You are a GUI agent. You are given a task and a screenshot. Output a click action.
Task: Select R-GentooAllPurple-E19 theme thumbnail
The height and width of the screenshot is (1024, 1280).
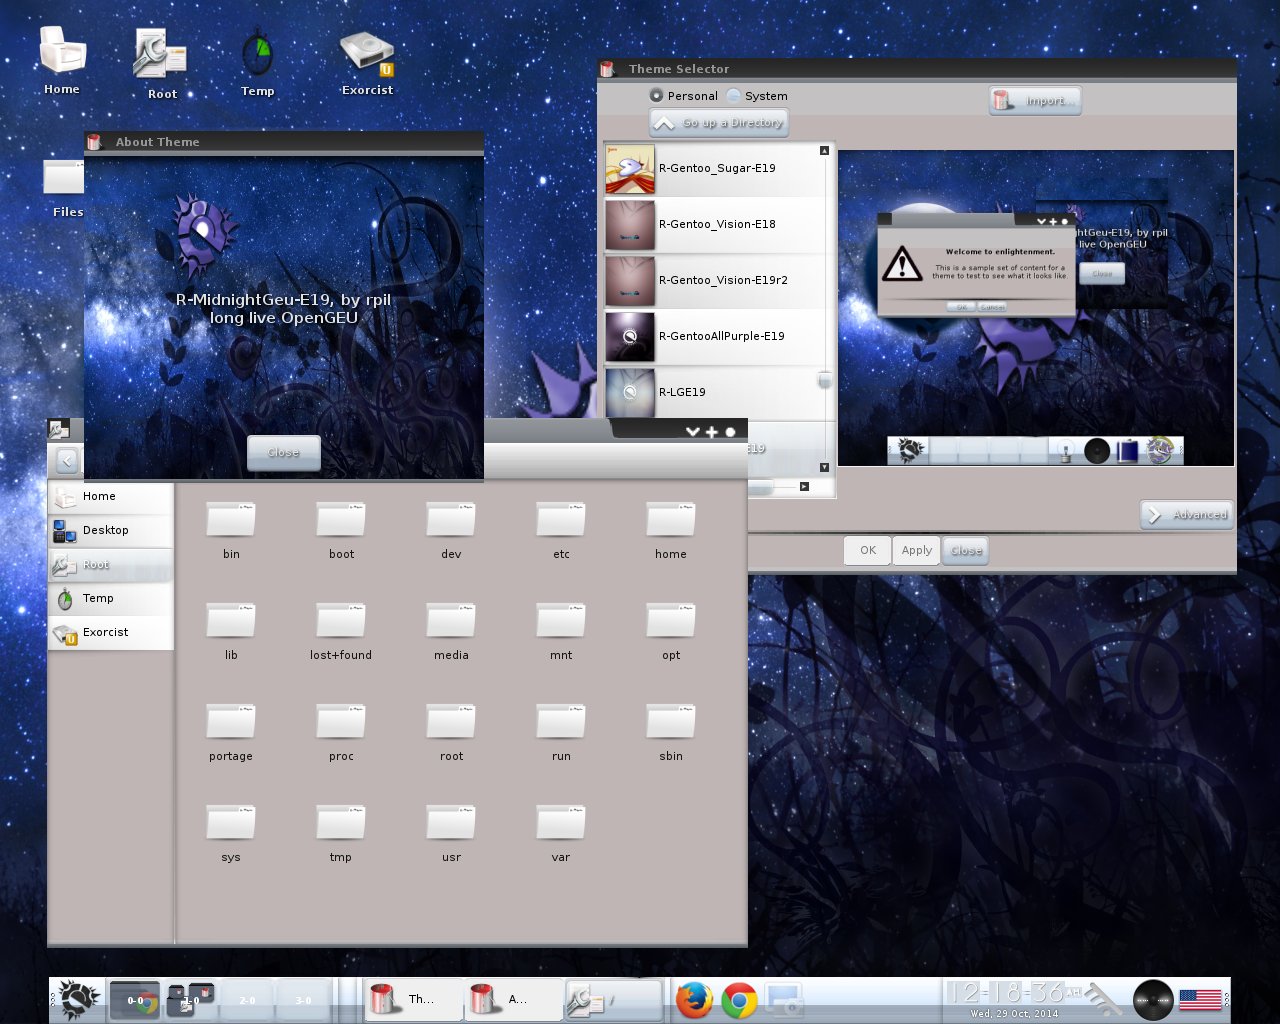point(630,337)
